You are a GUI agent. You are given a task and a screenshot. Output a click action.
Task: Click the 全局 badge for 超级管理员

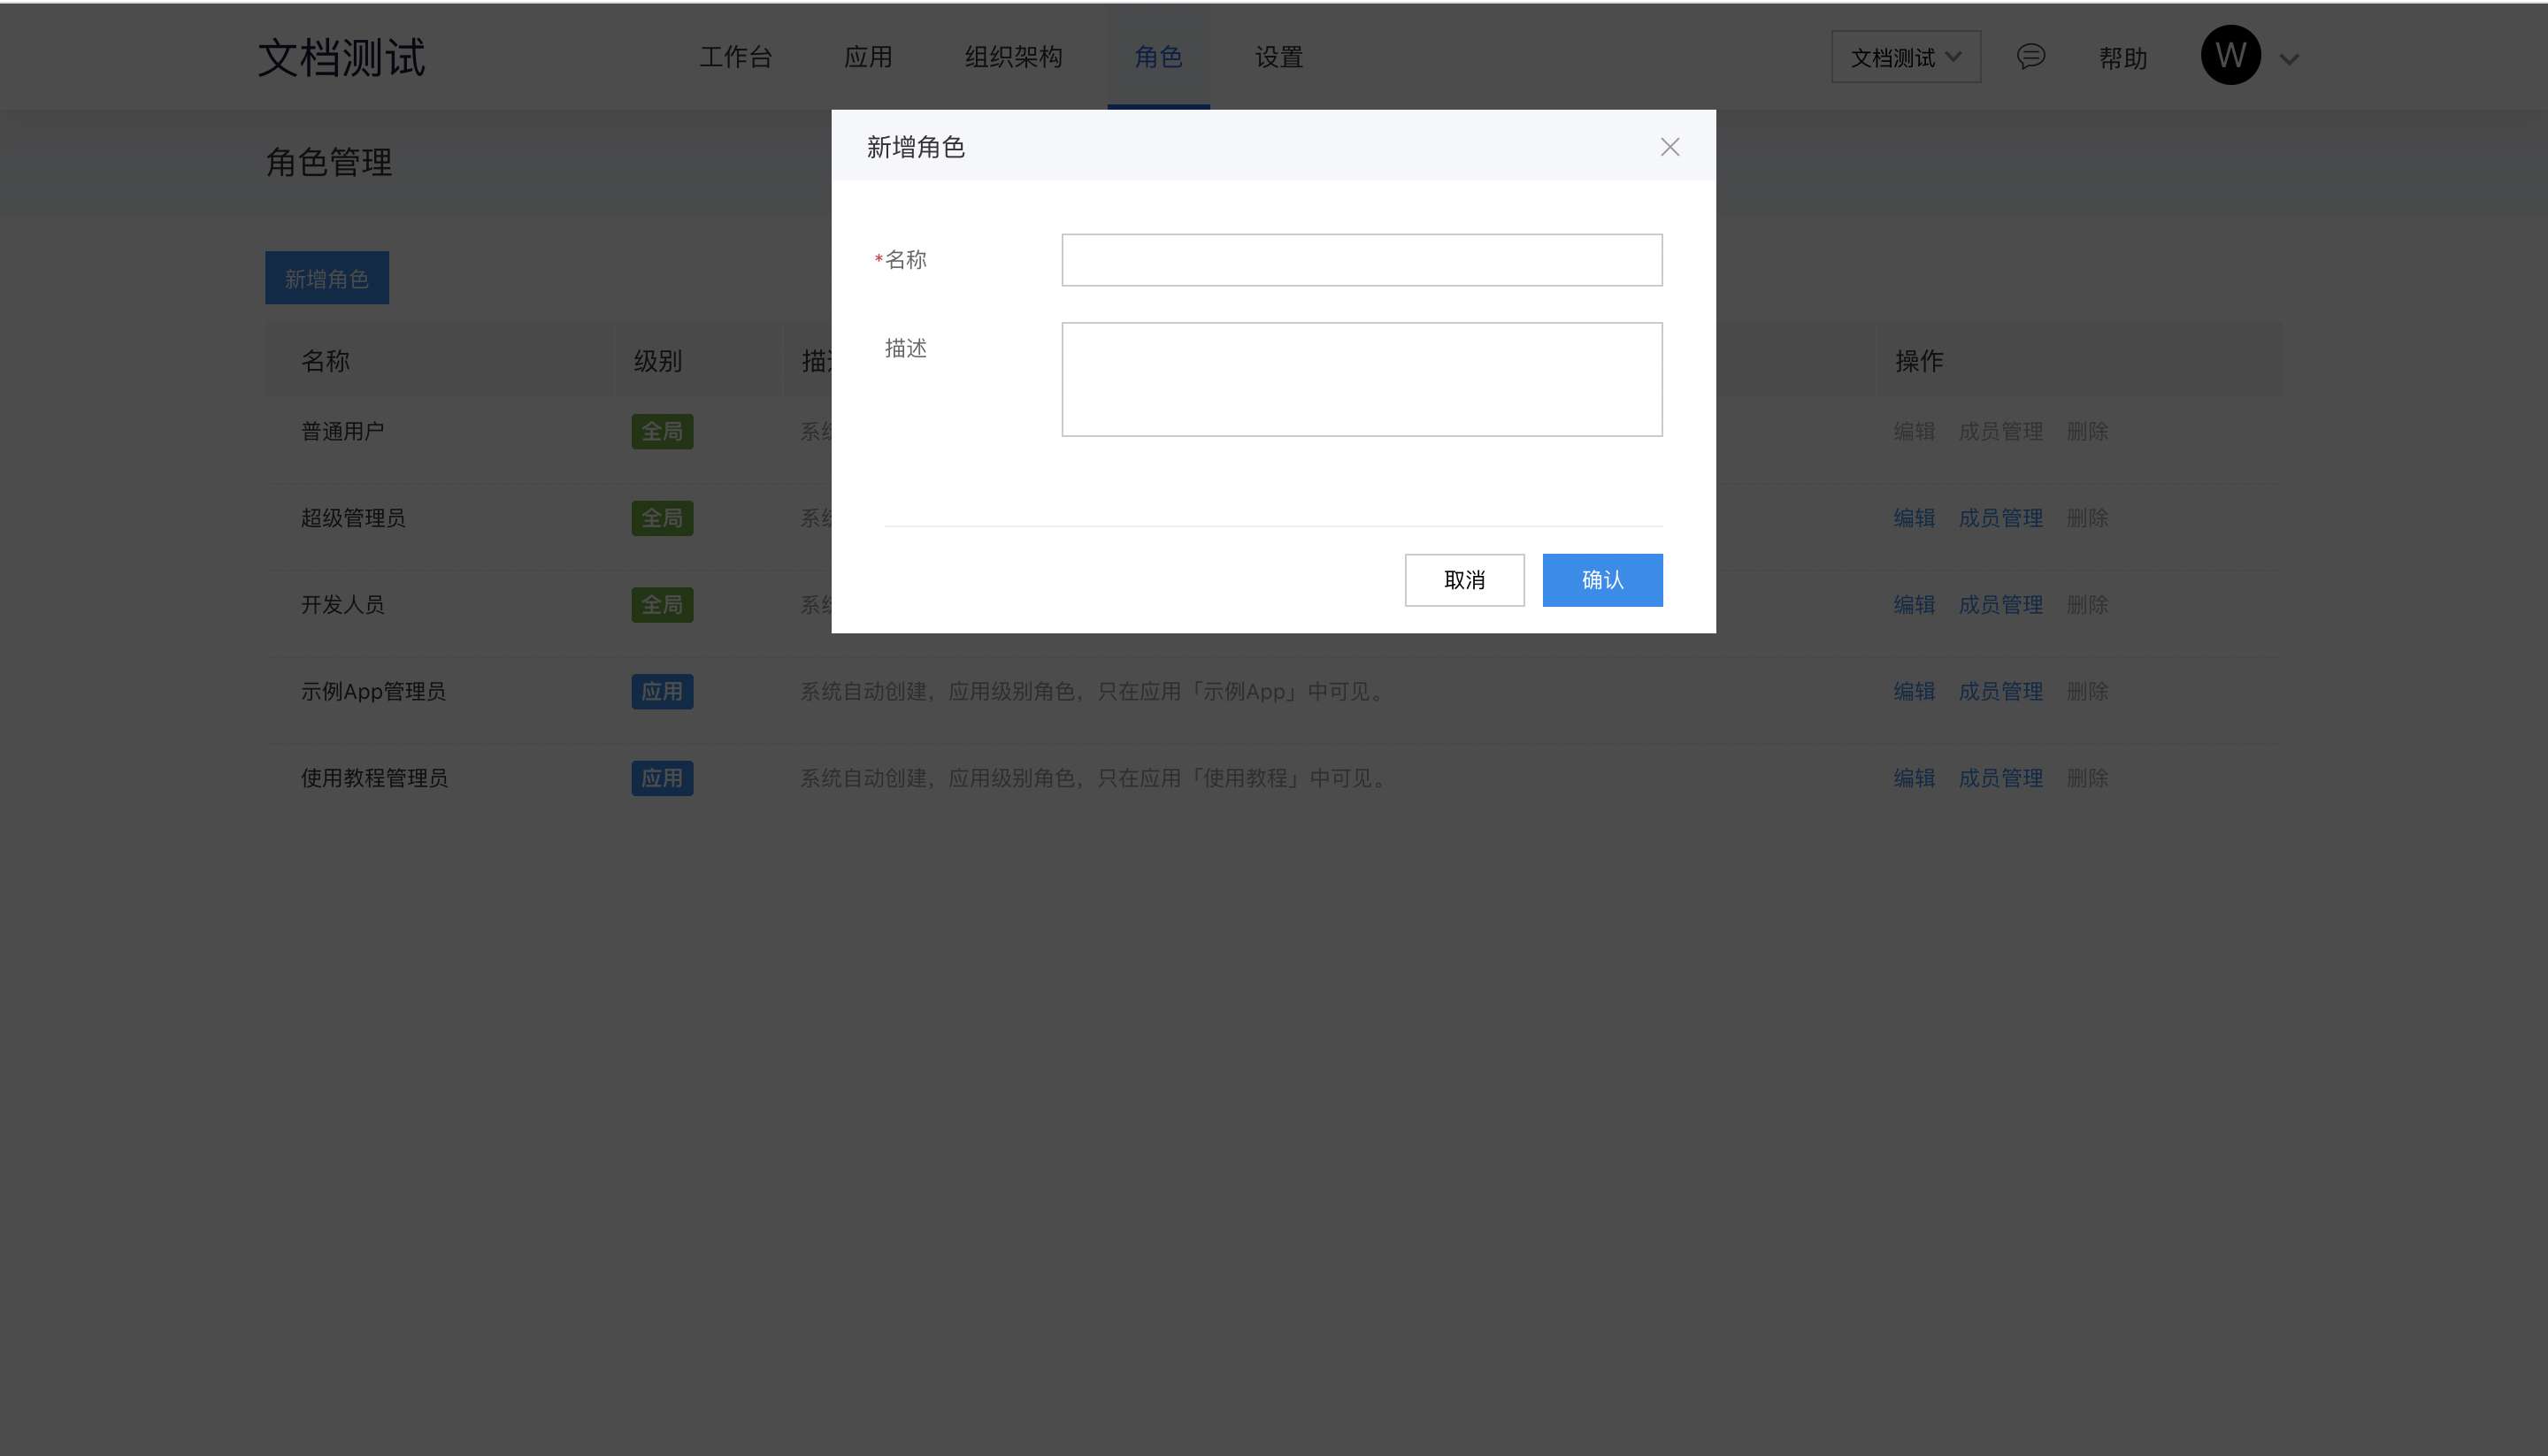(662, 518)
